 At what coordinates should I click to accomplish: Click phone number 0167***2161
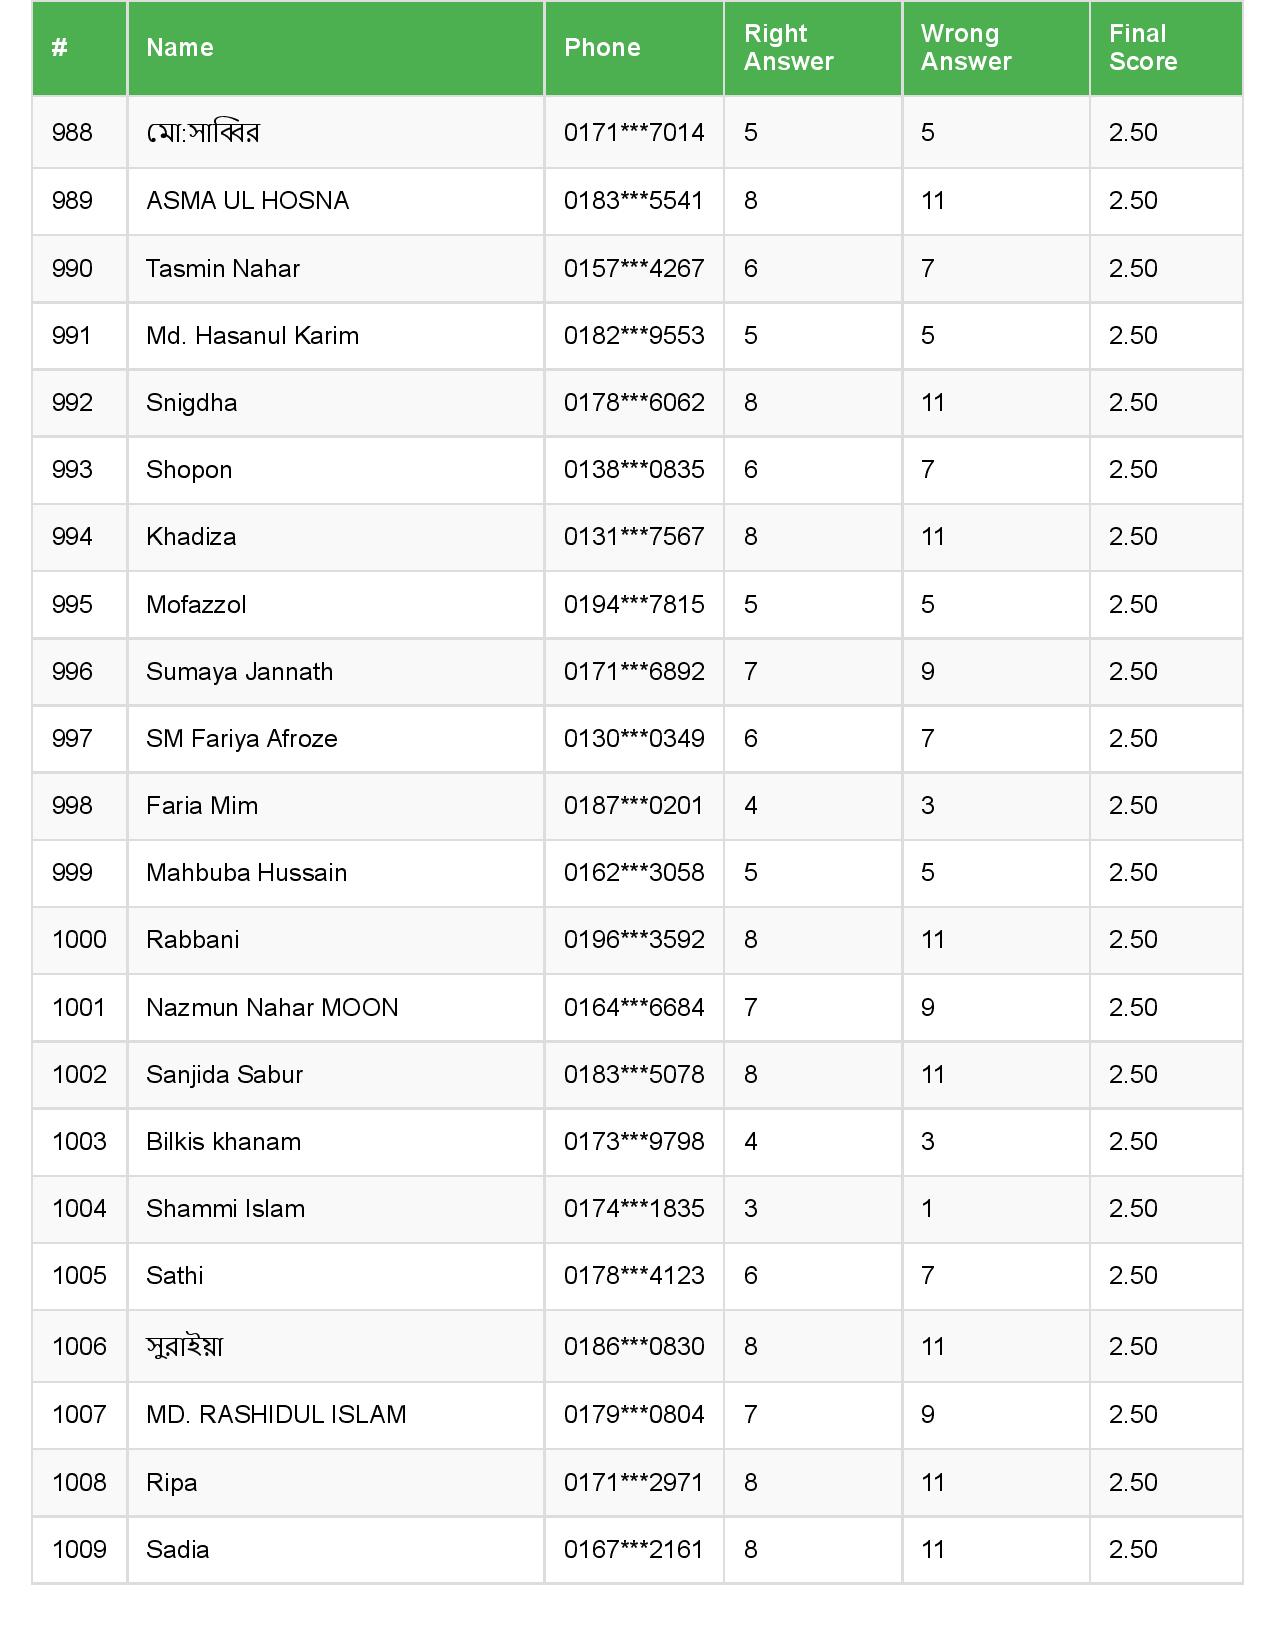point(634,1550)
